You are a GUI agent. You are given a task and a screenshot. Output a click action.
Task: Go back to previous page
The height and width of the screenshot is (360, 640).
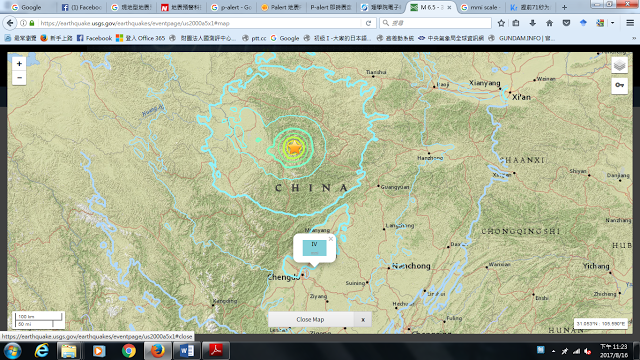pos(10,23)
